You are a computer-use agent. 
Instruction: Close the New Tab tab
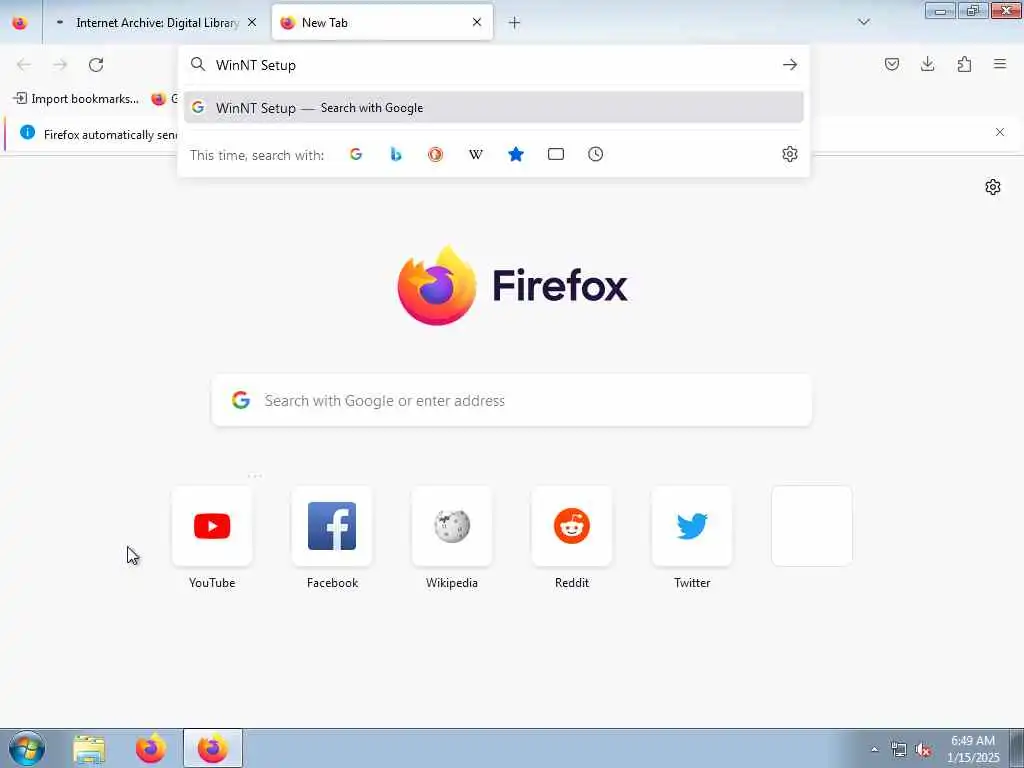pyautogui.click(x=477, y=22)
